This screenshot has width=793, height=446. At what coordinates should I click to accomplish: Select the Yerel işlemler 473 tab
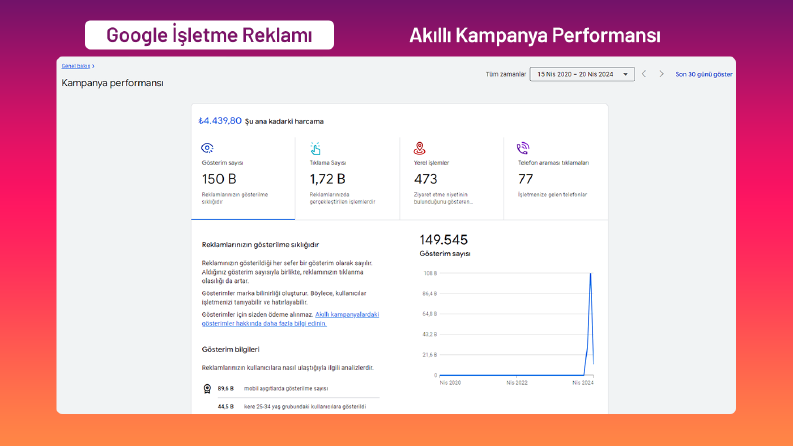[x=452, y=178]
